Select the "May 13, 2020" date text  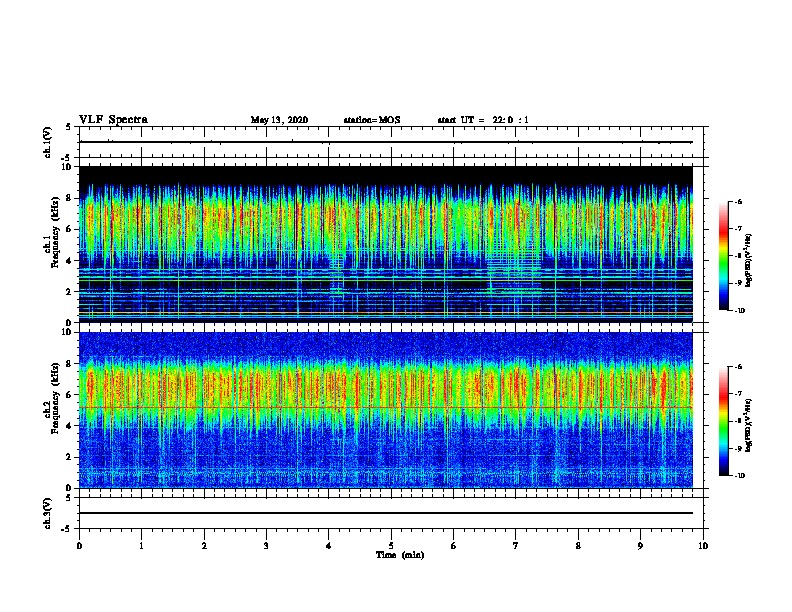[x=279, y=120]
